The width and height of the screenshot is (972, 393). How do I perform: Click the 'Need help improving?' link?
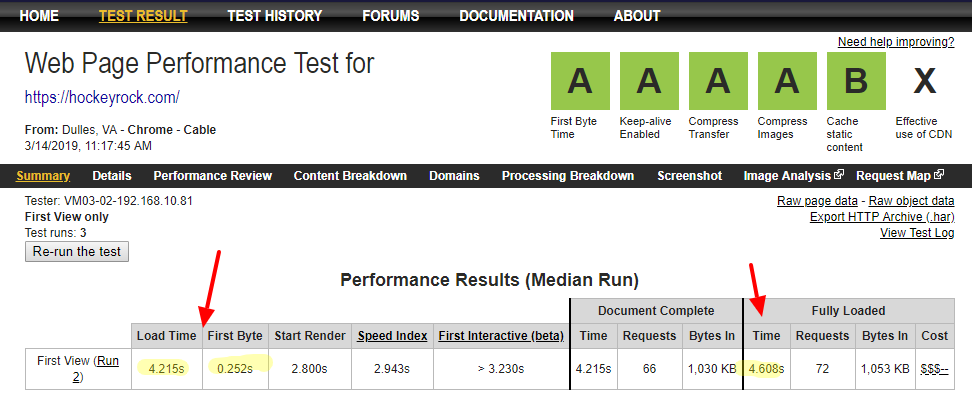tap(896, 42)
